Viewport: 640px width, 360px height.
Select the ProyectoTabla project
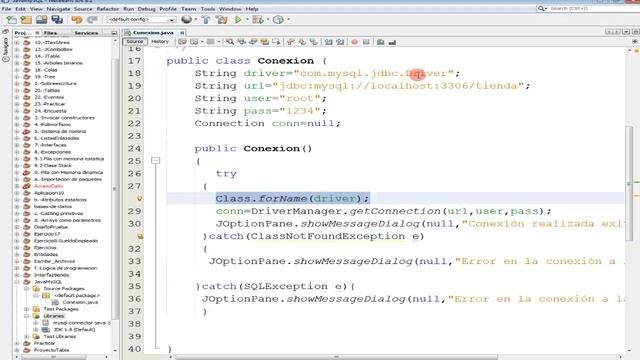tap(51, 350)
